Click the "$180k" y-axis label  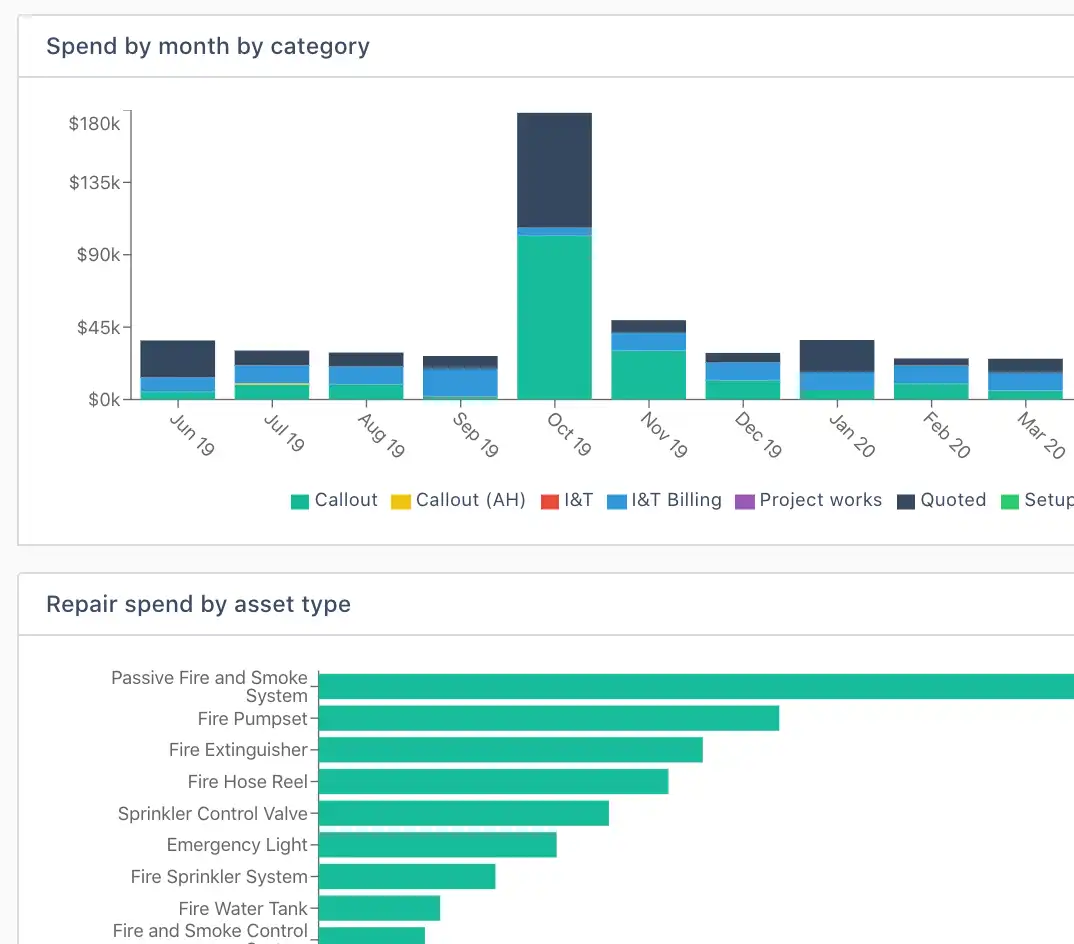94,123
